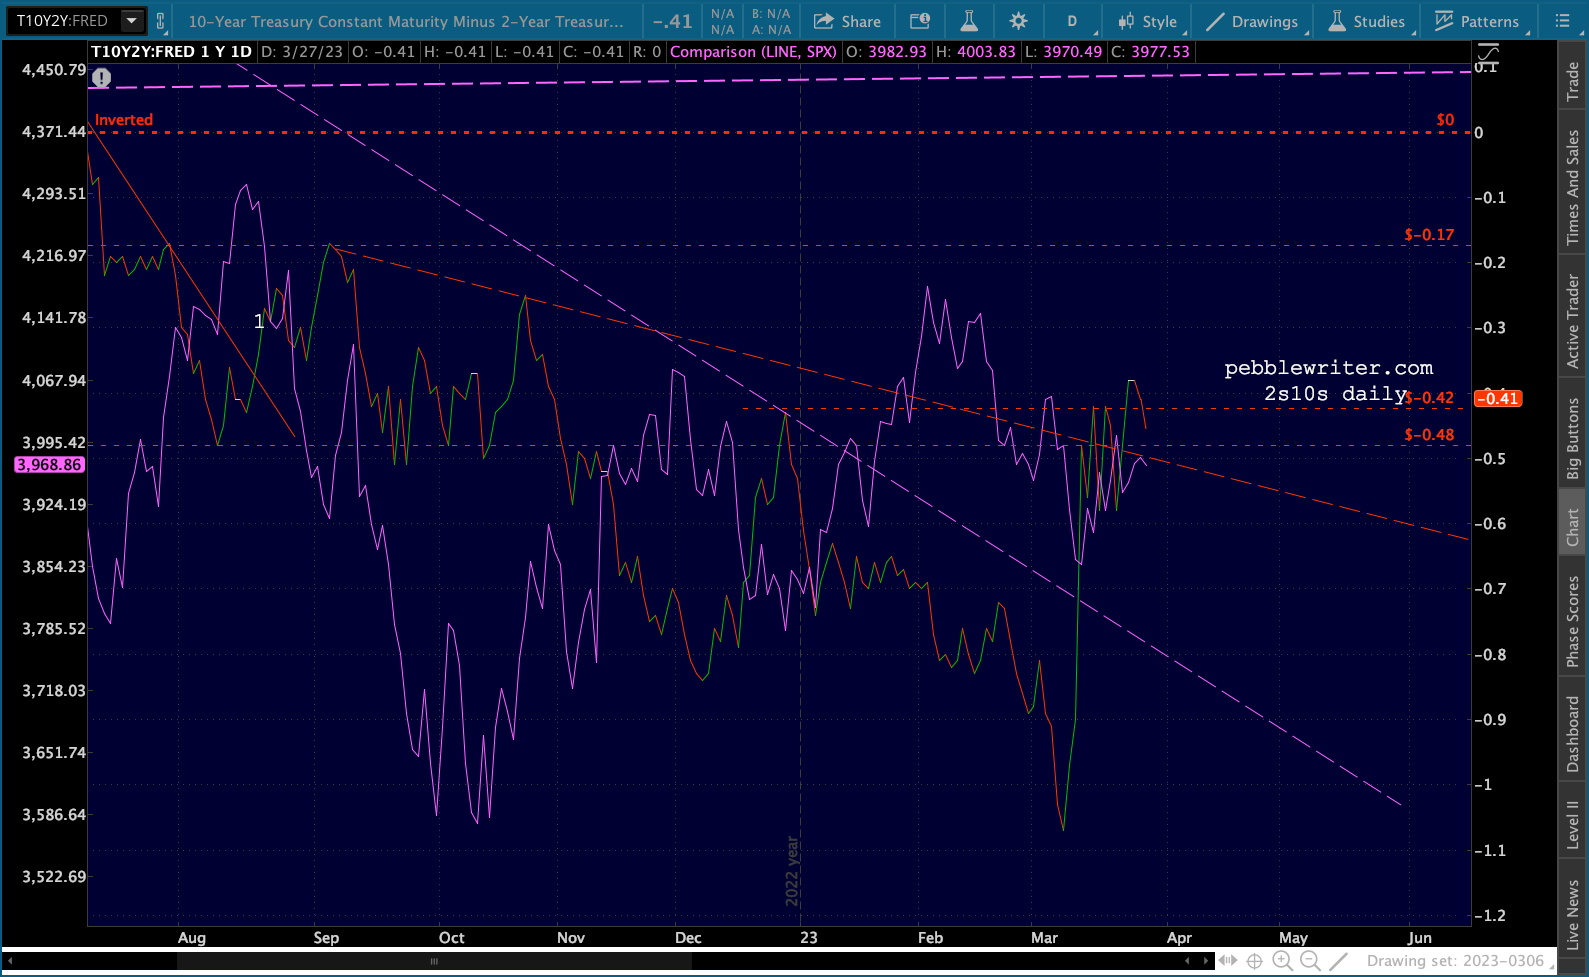The width and height of the screenshot is (1589, 977).
Task: Click the 'C: 3977.53' comparison close value
Action: 1150,52
